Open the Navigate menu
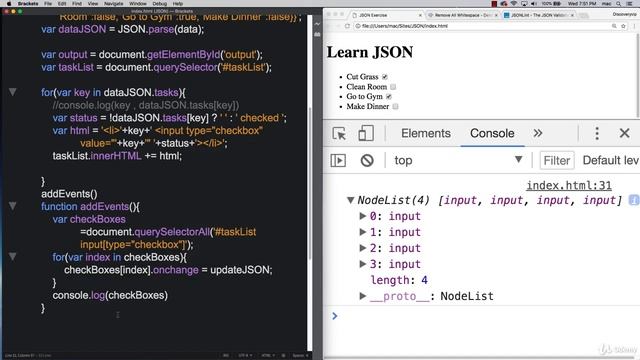The width and height of the screenshot is (640, 360). click(113, 3)
